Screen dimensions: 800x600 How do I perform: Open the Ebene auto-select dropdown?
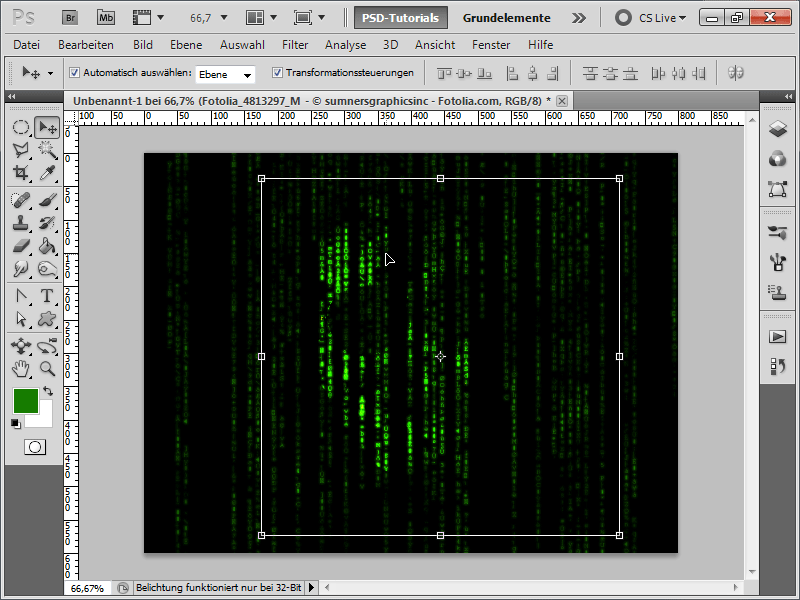(225, 74)
